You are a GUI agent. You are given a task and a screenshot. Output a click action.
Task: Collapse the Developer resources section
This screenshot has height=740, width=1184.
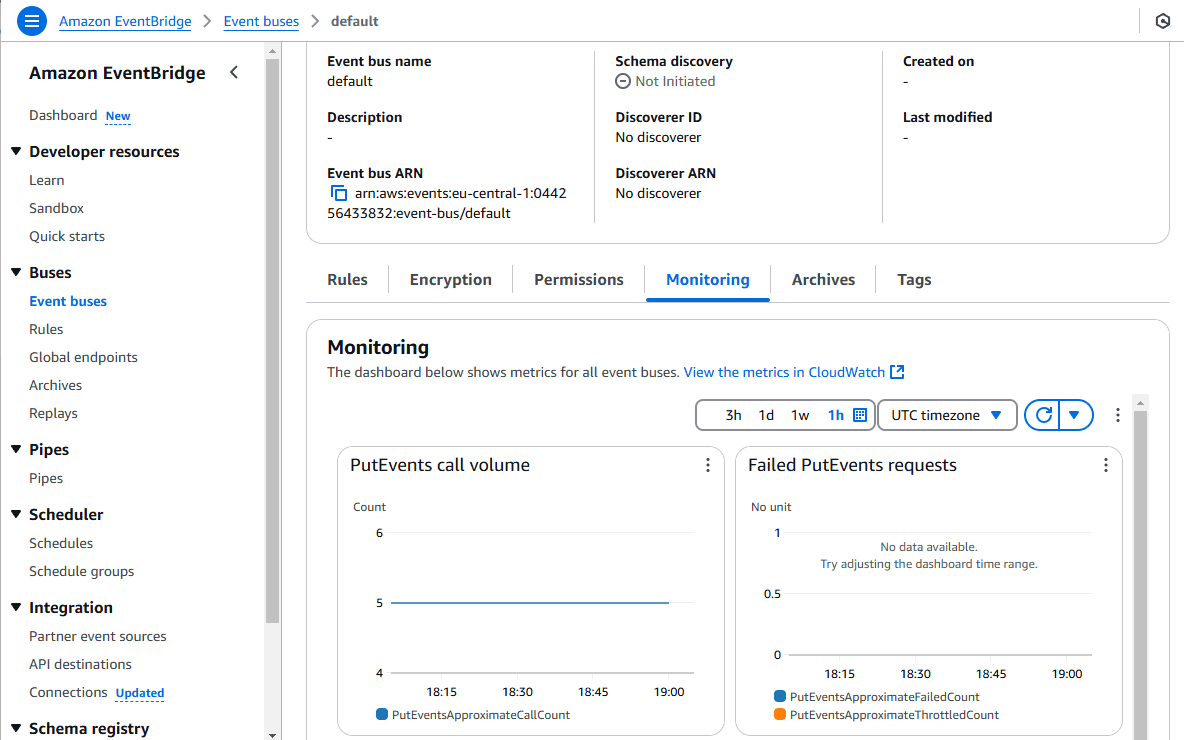16,151
